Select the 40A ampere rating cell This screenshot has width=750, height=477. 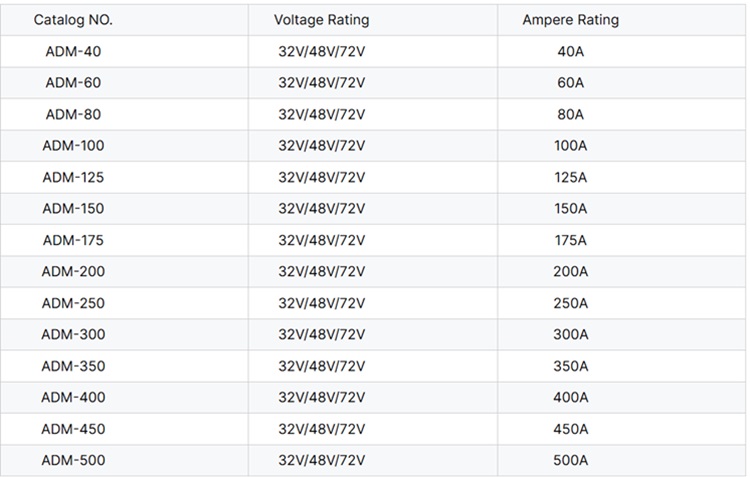point(570,51)
